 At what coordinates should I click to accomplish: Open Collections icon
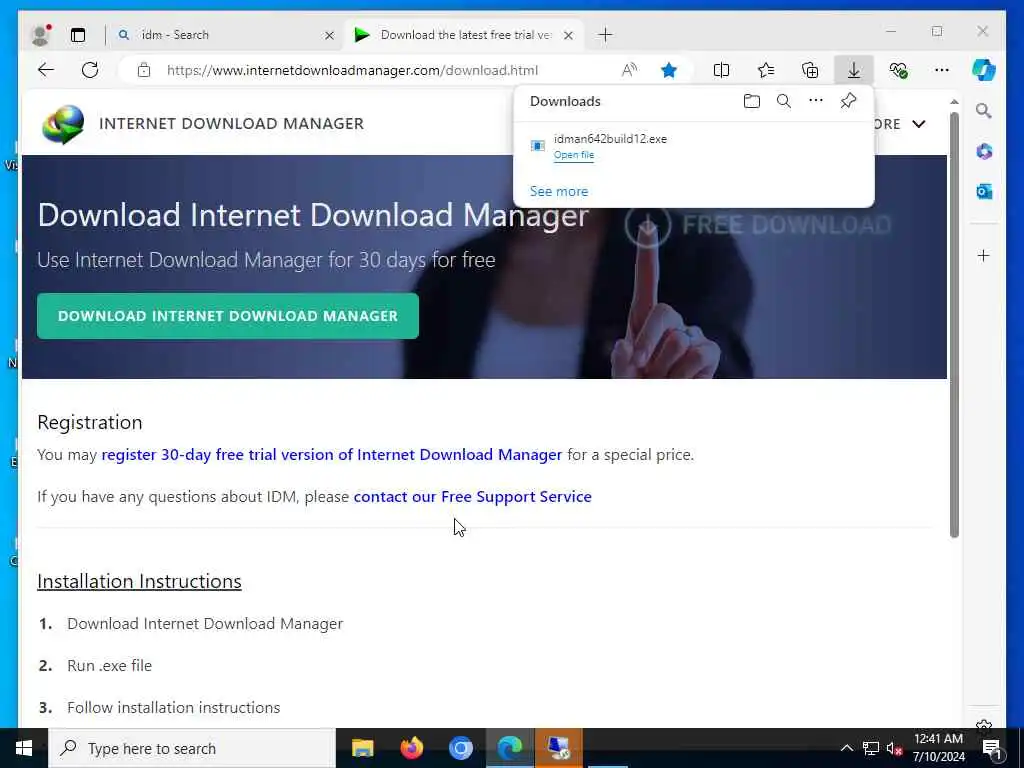[810, 70]
